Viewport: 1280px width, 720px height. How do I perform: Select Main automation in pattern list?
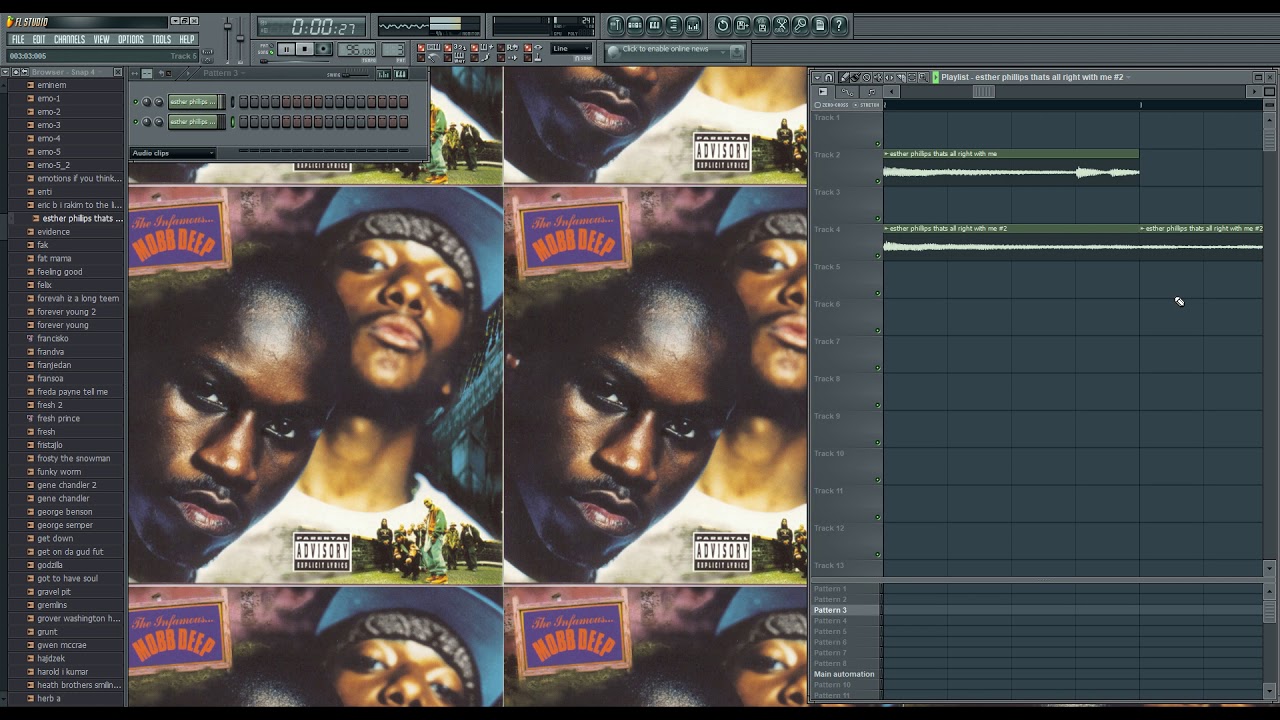(844, 674)
